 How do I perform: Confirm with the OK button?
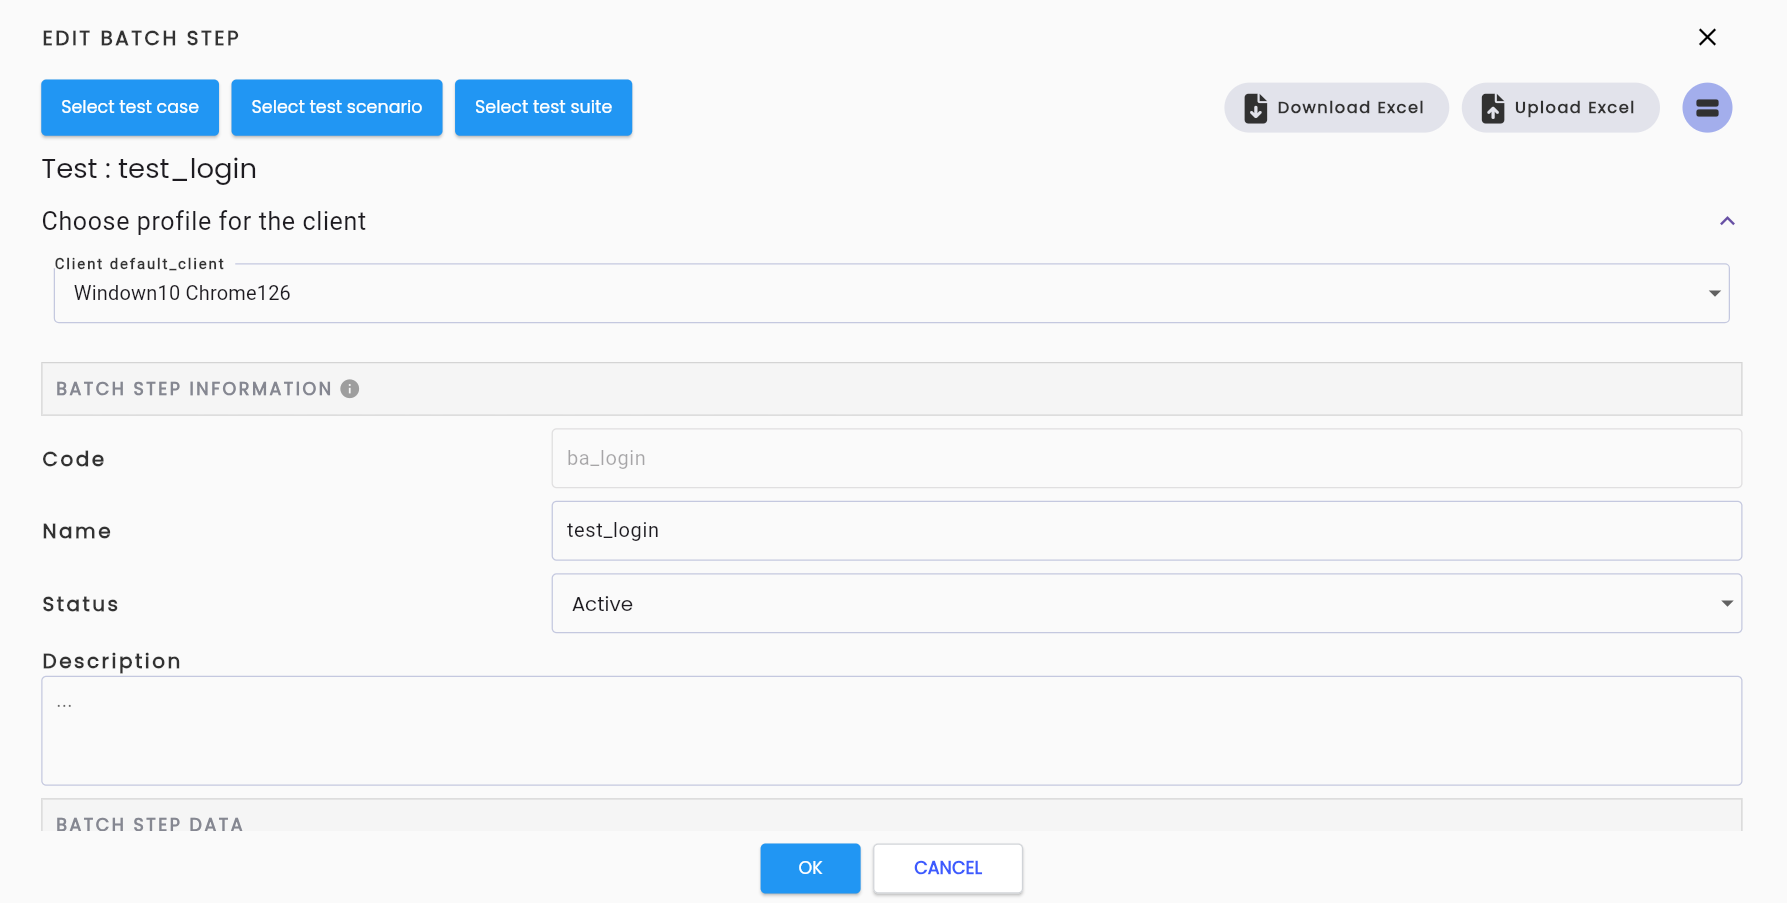(x=810, y=868)
